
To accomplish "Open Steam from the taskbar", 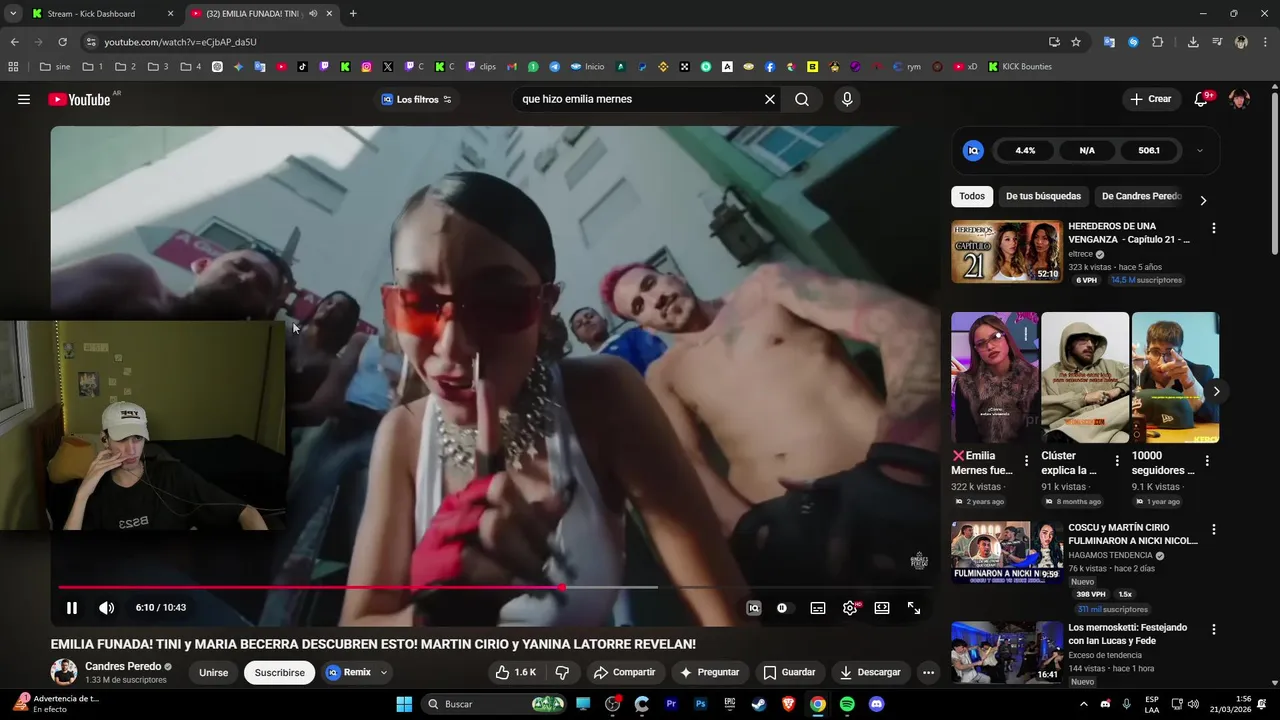I will tap(759, 704).
